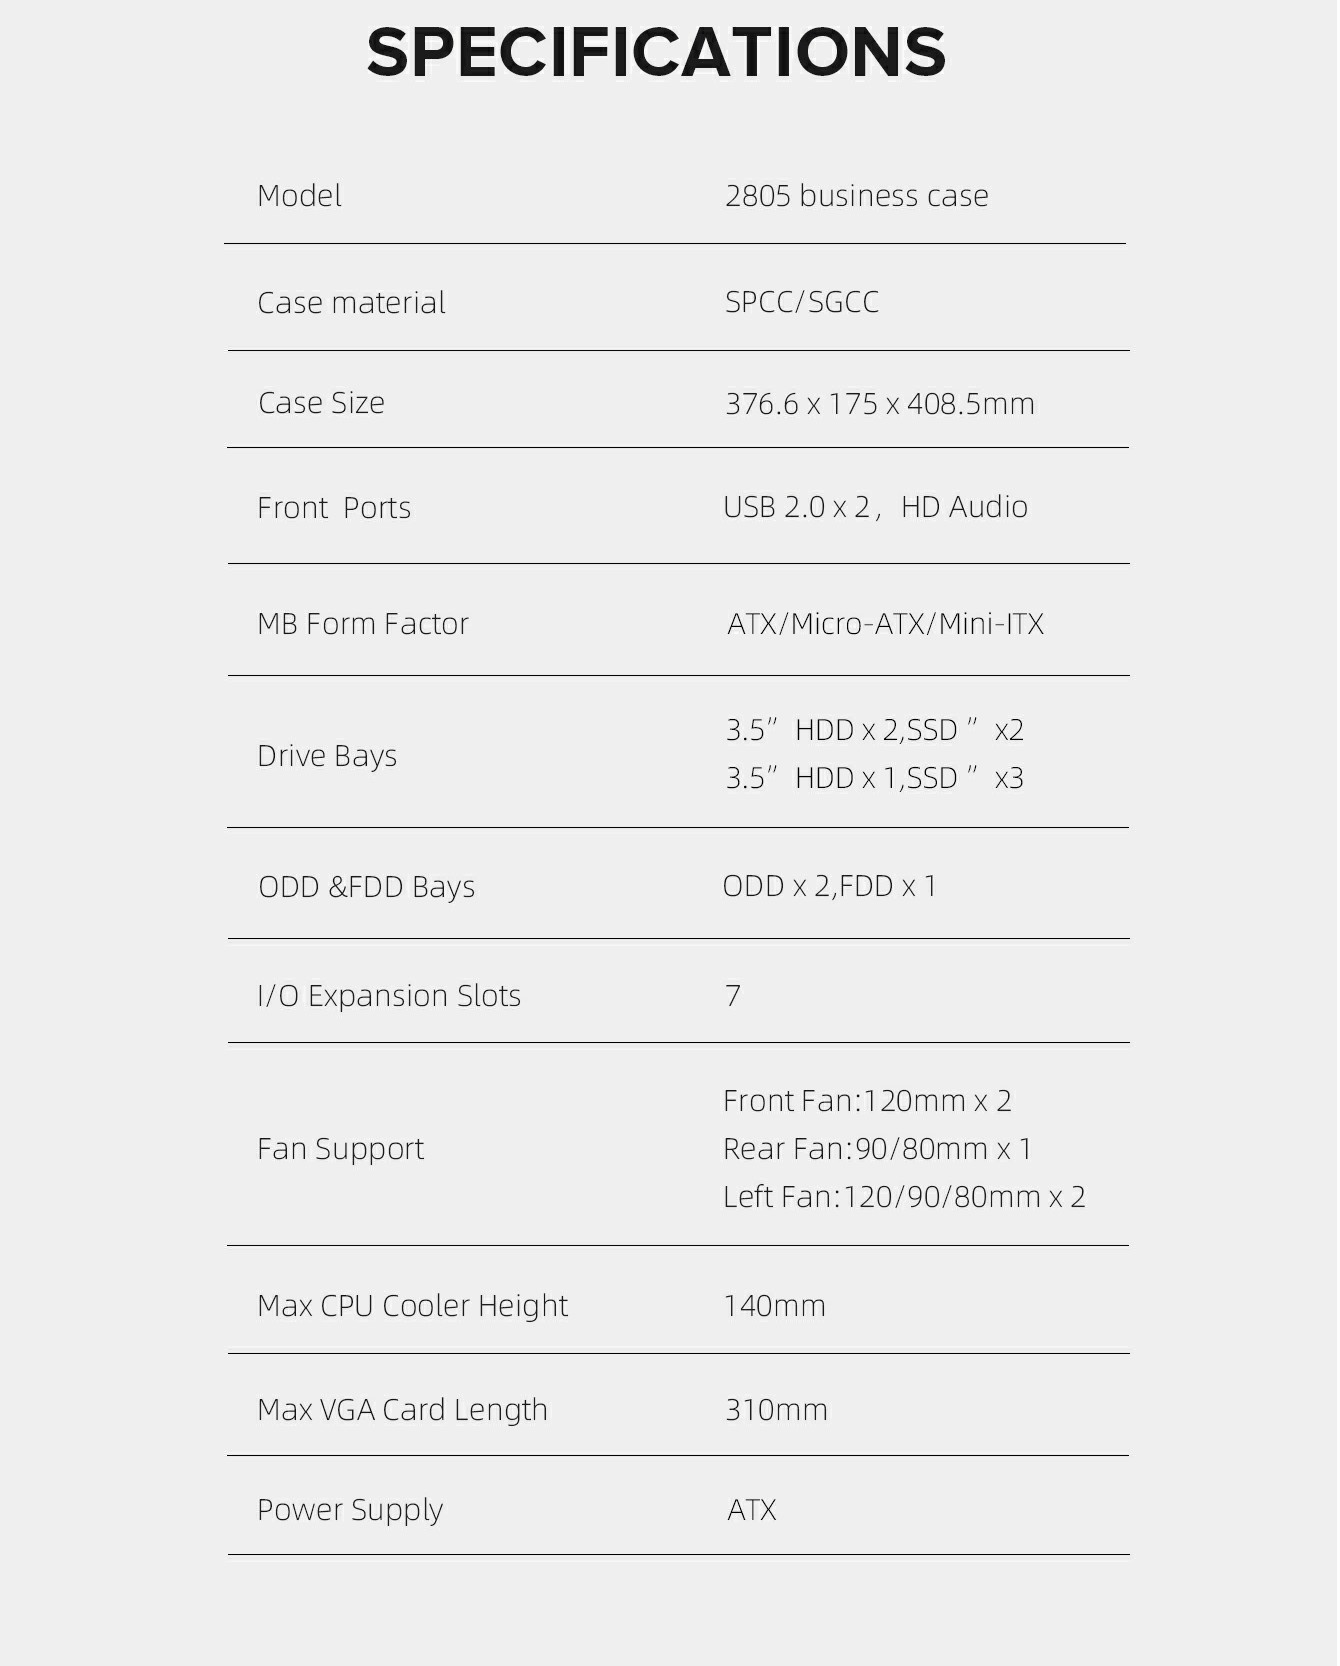Screen dimensions: 1340x1666
Task: Click the Case material label
Action: pyautogui.click(x=351, y=302)
